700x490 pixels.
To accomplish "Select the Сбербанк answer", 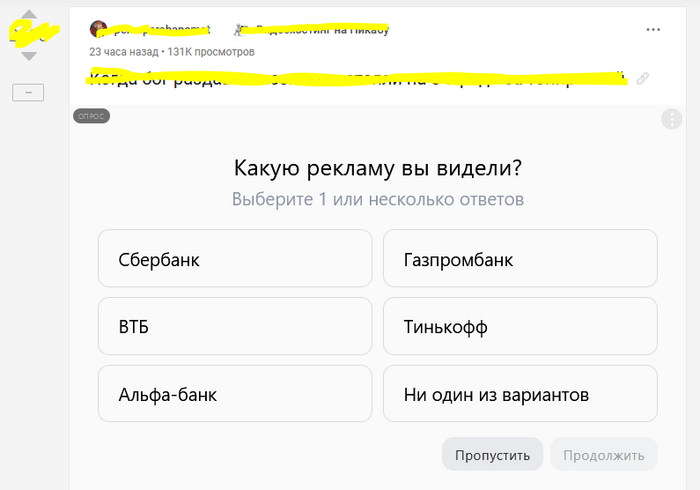I will click(x=235, y=258).
